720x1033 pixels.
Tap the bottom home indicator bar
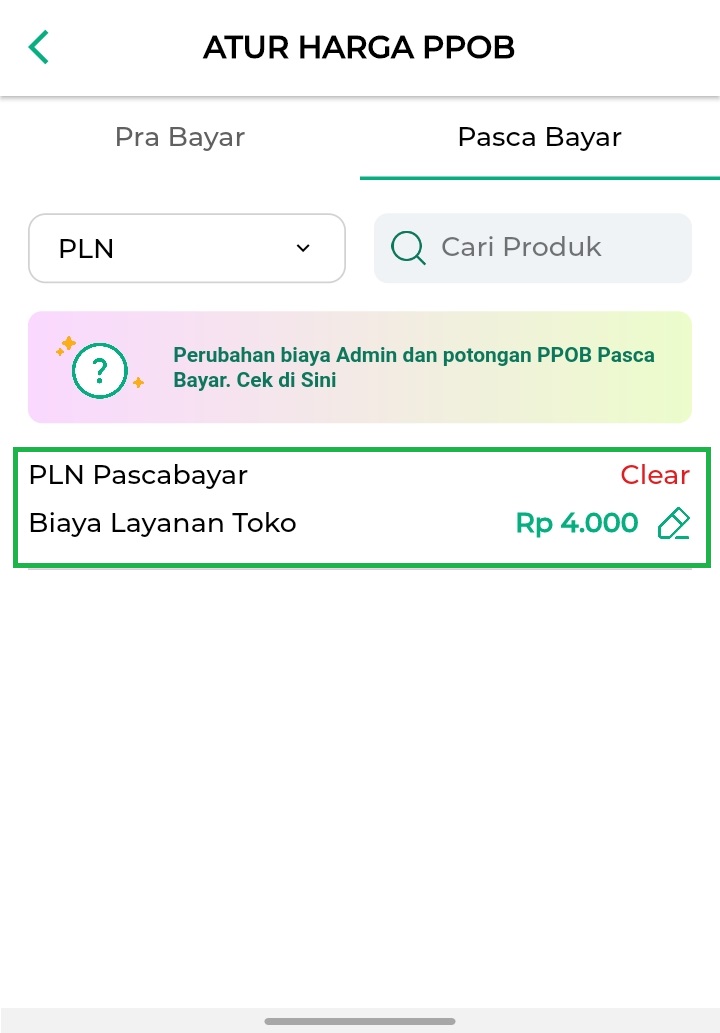coord(360,1021)
